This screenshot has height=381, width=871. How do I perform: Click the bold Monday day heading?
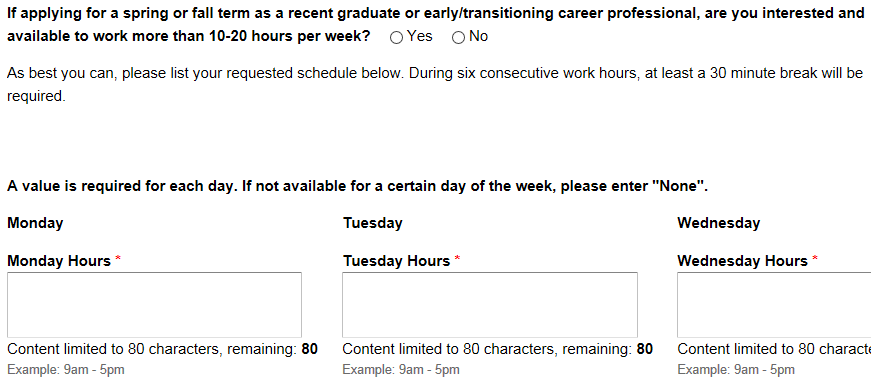(x=35, y=223)
